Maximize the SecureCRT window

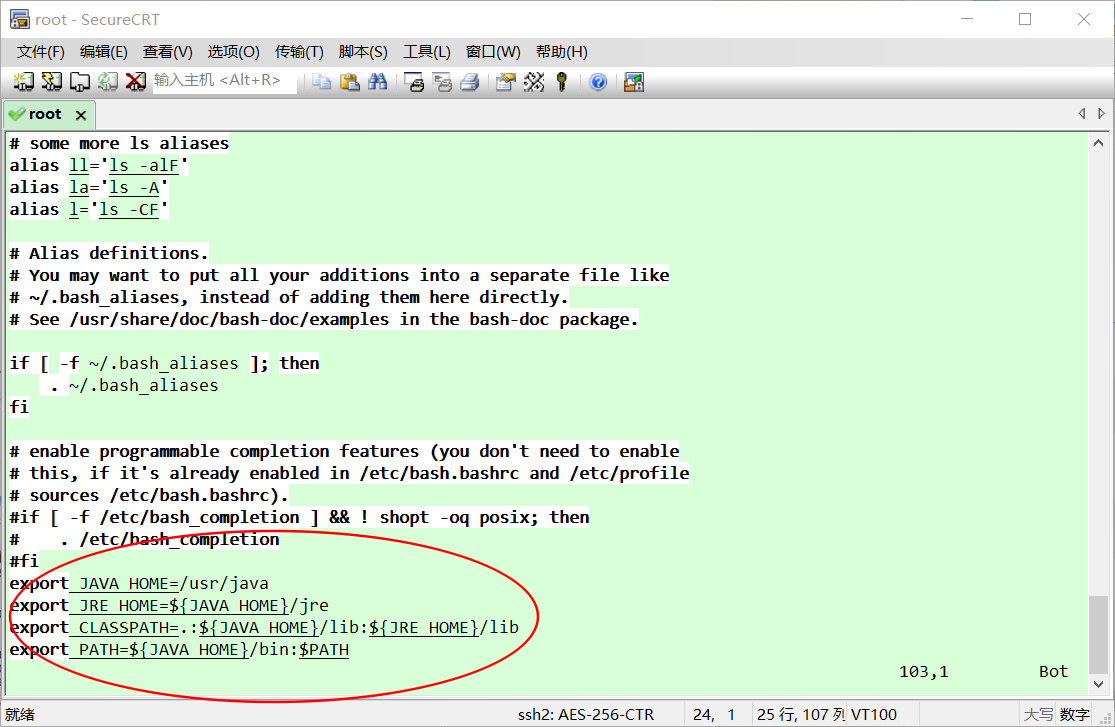tap(1025, 19)
